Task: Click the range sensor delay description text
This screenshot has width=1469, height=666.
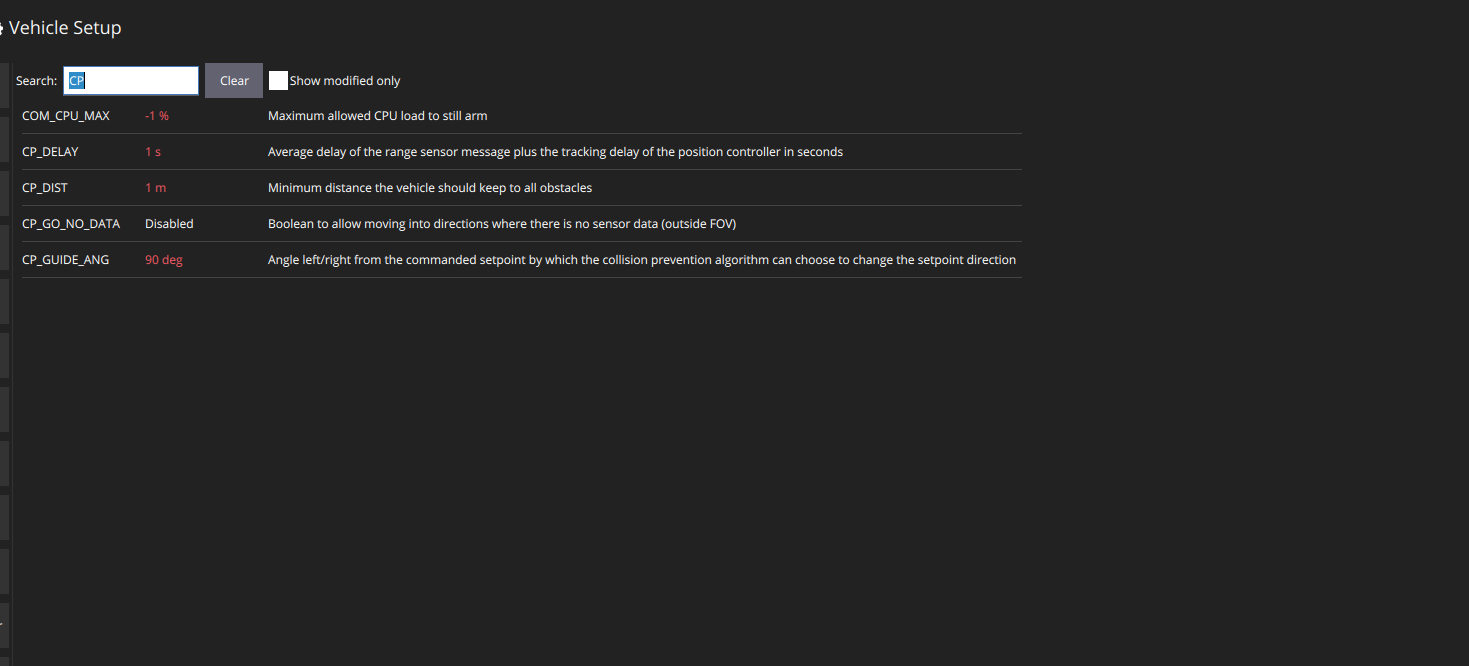Action: [x=555, y=152]
